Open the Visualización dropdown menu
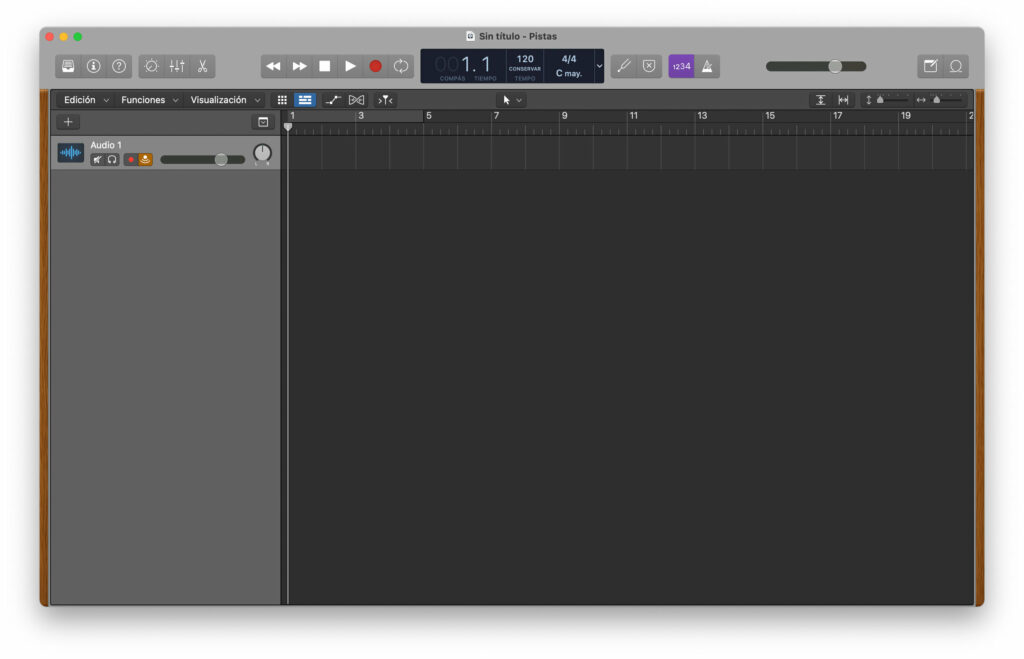The image size is (1024, 659). [x=225, y=100]
